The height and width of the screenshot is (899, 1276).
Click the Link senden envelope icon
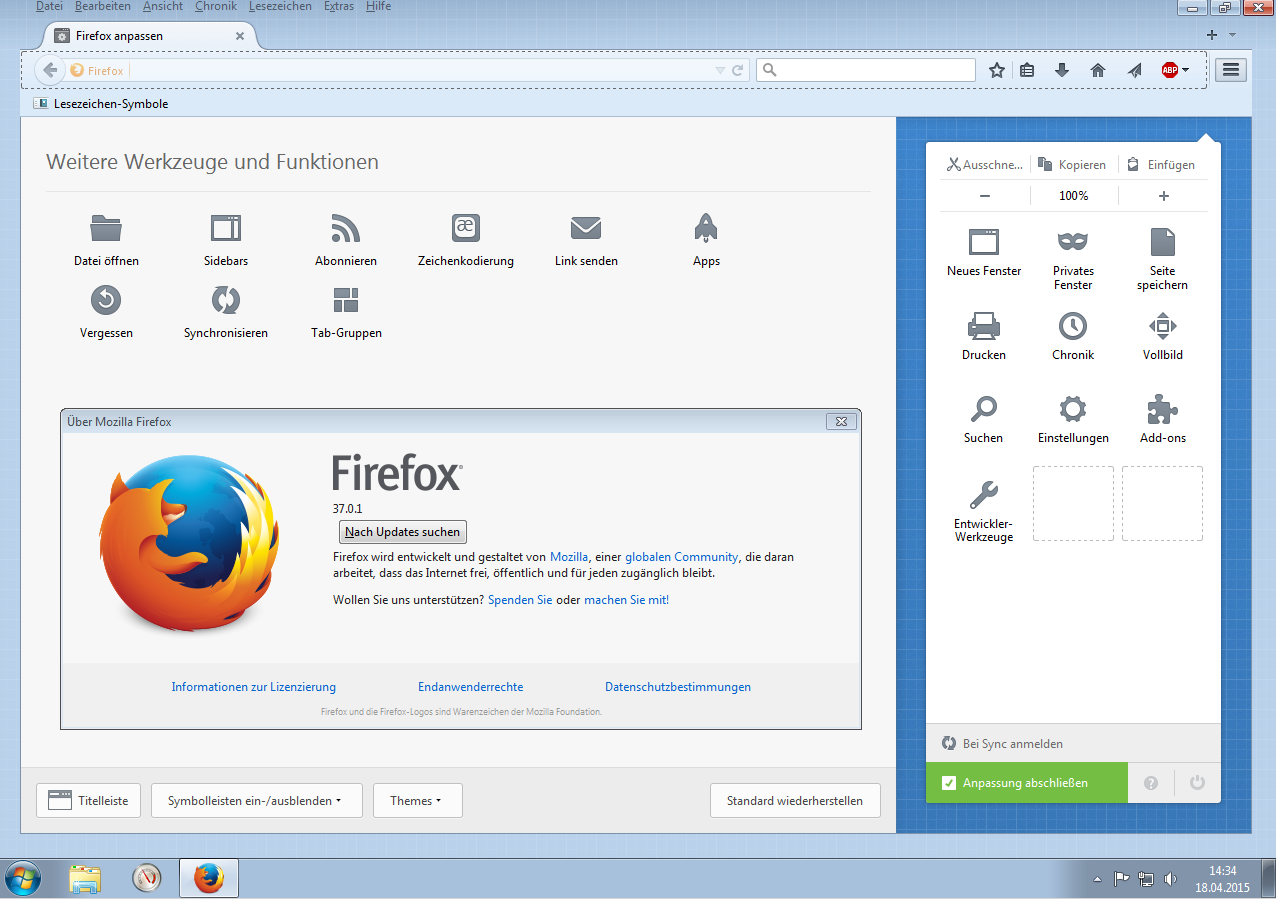pos(586,228)
